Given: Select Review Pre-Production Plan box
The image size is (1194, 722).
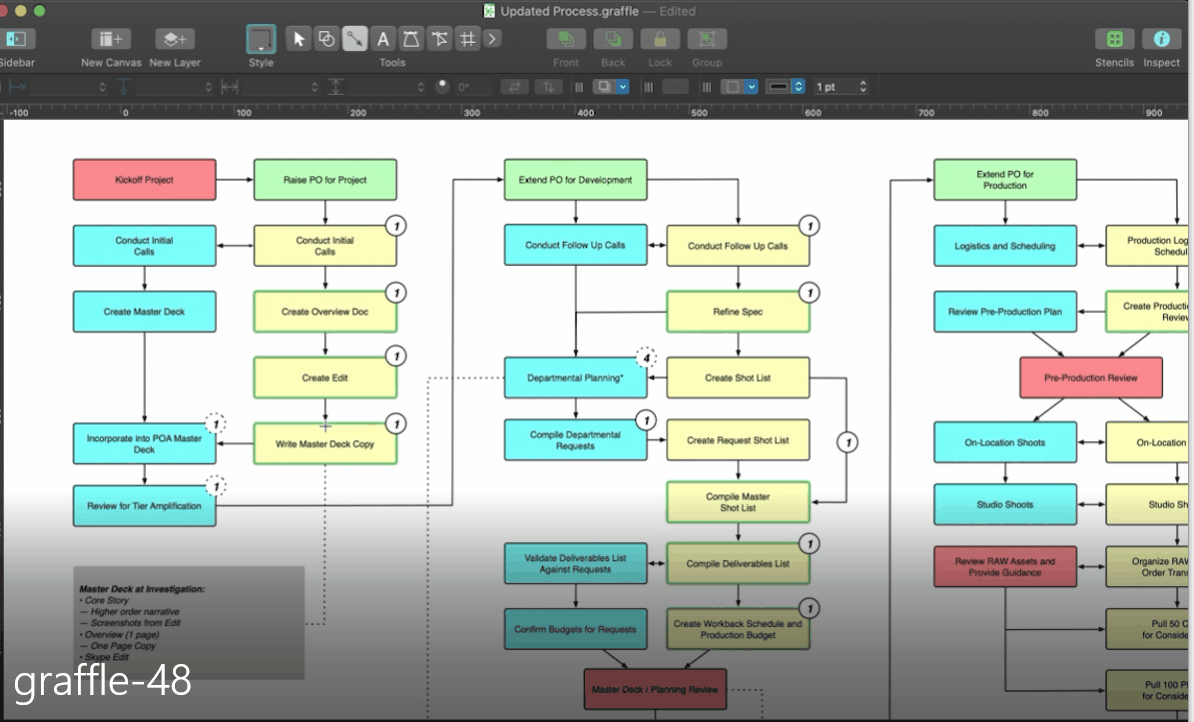Looking at the screenshot, I should (1005, 311).
